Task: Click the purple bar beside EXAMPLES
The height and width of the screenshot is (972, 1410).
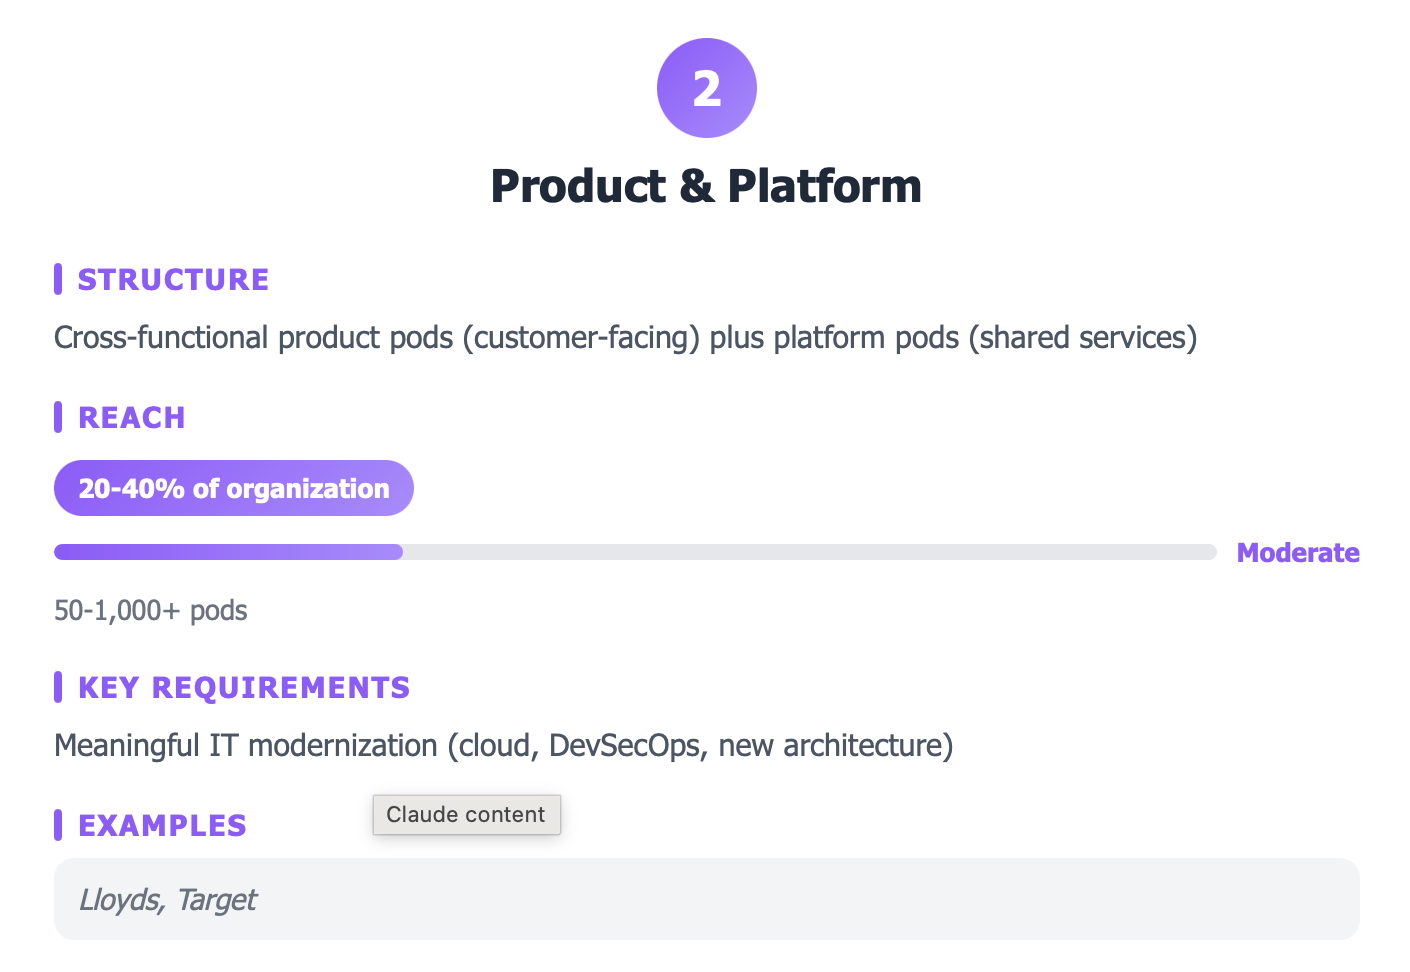Action: pos(58,825)
